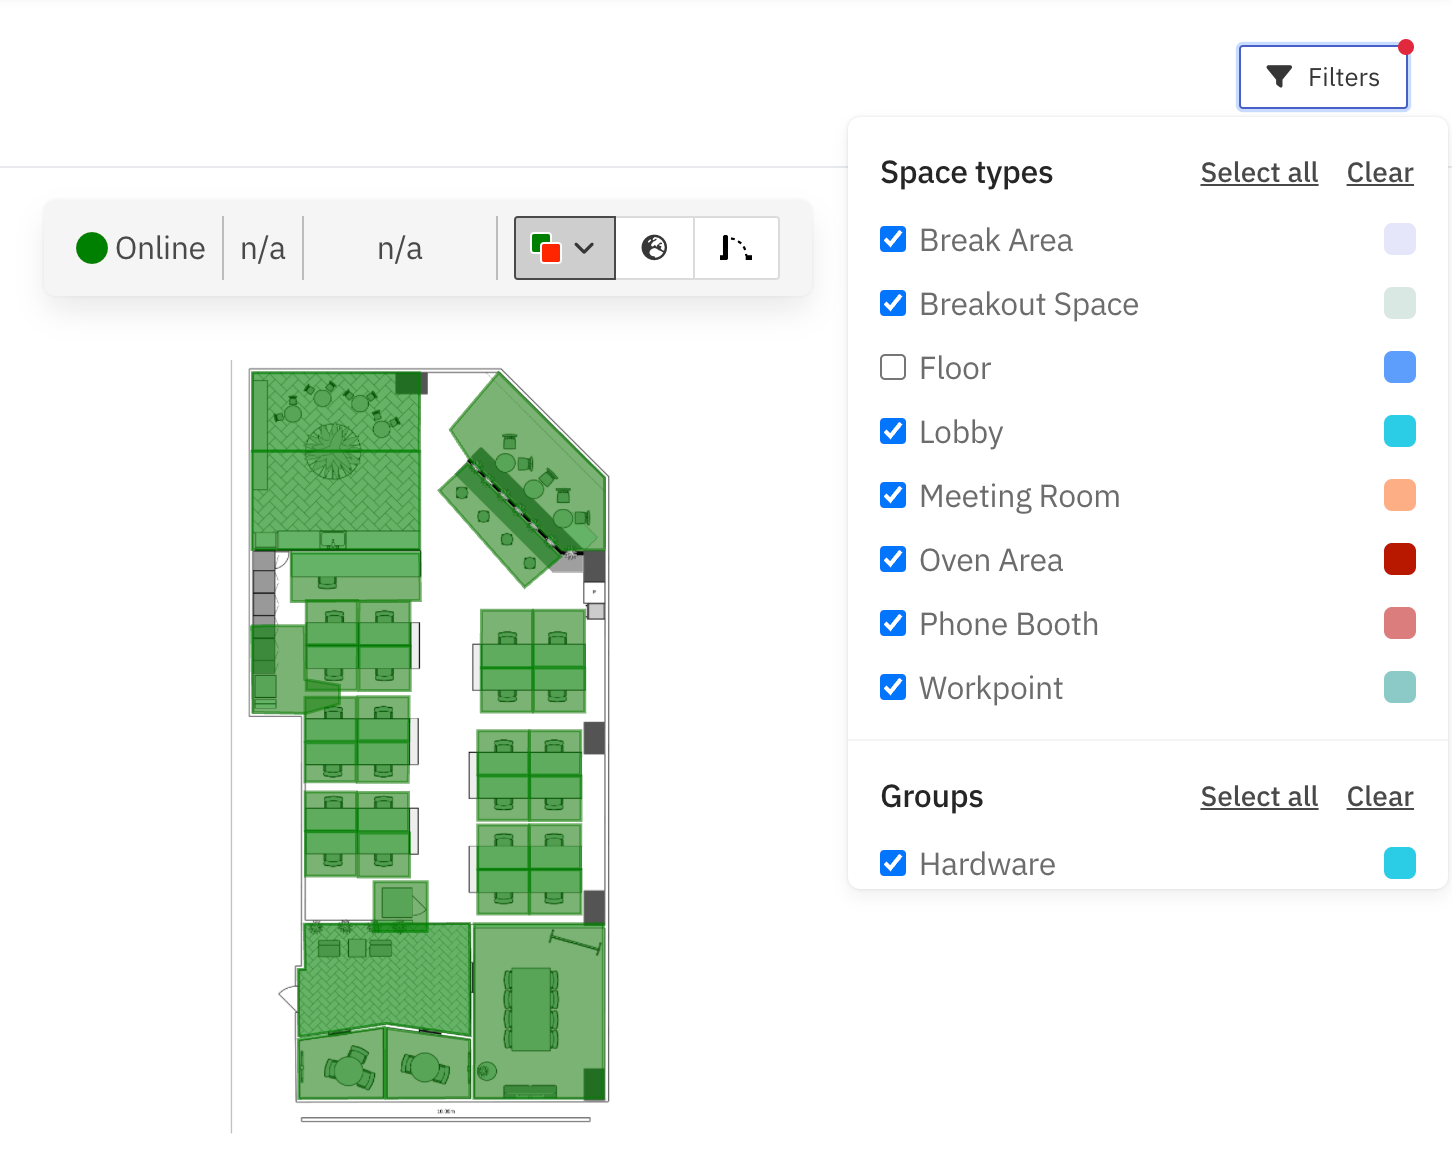Click the Space types heading

[x=966, y=173]
